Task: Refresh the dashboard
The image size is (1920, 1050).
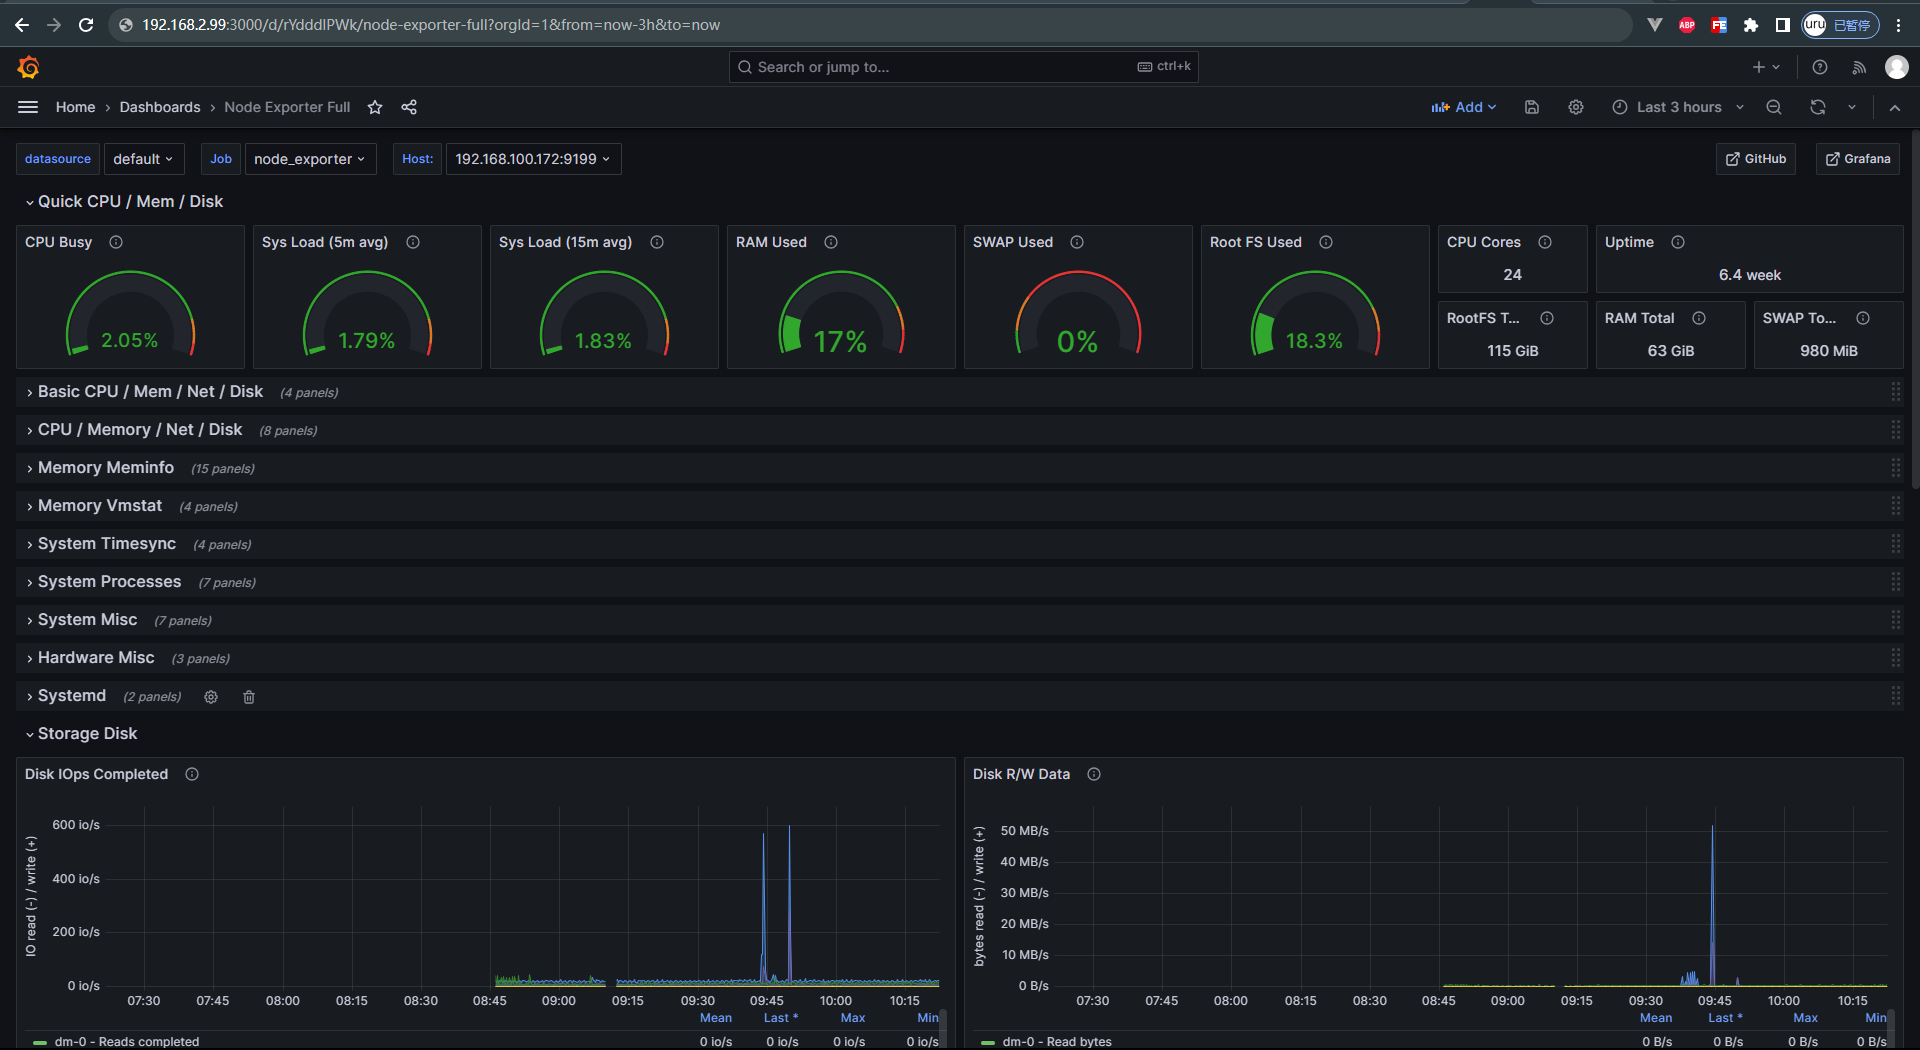Action: (x=1818, y=107)
